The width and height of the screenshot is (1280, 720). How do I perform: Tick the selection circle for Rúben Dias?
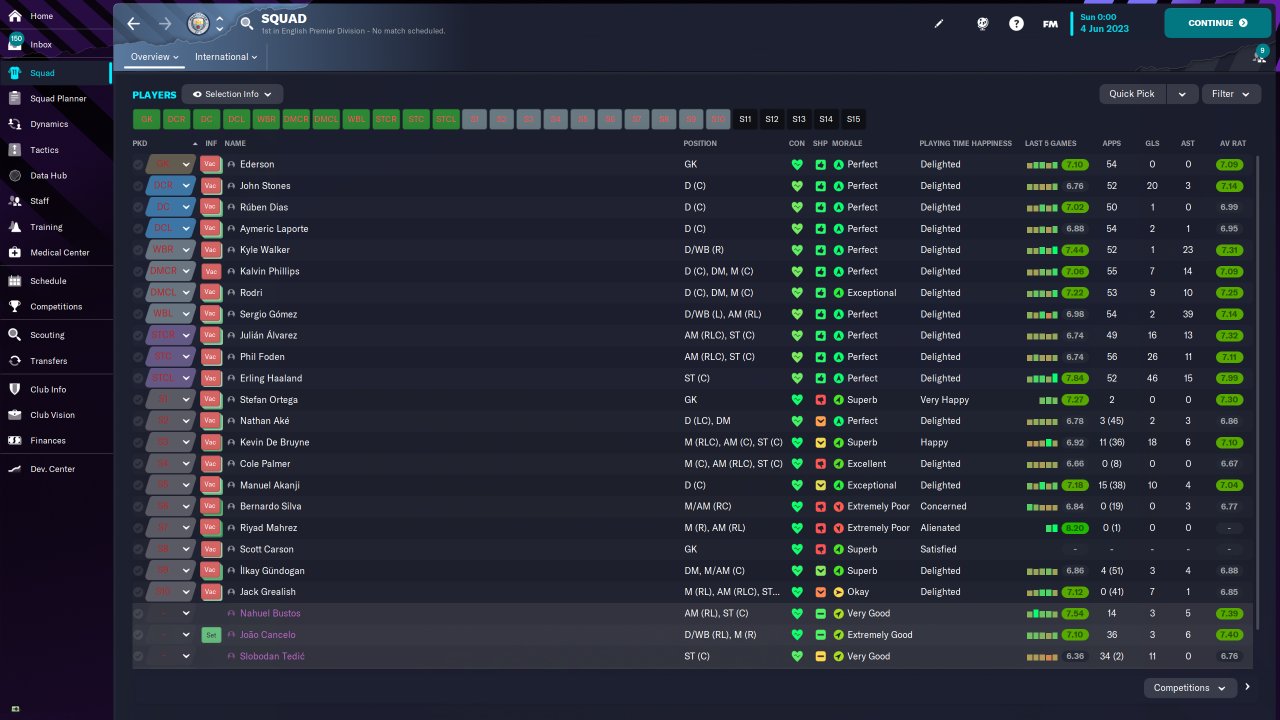pyautogui.click(x=138, y=207)
